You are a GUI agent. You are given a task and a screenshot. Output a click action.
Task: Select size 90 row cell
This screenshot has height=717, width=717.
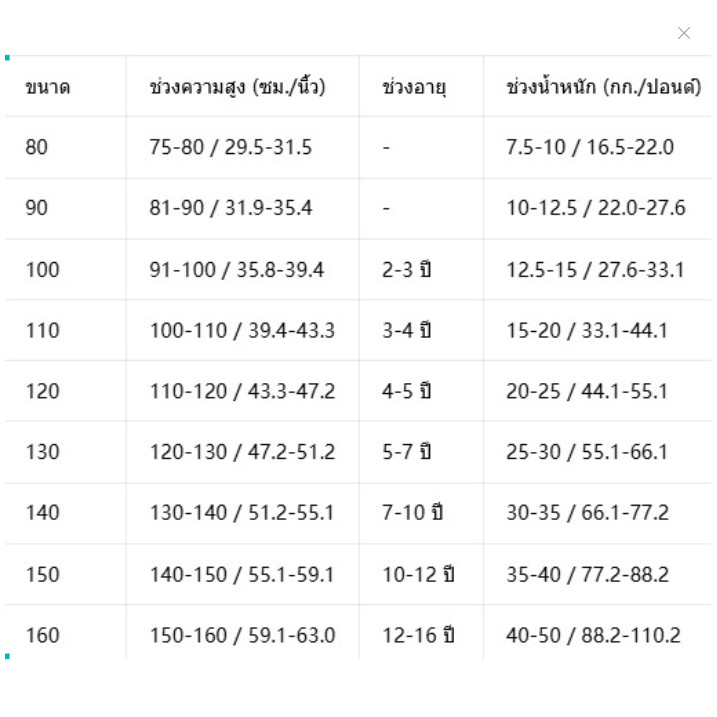[x=37, y=208]
